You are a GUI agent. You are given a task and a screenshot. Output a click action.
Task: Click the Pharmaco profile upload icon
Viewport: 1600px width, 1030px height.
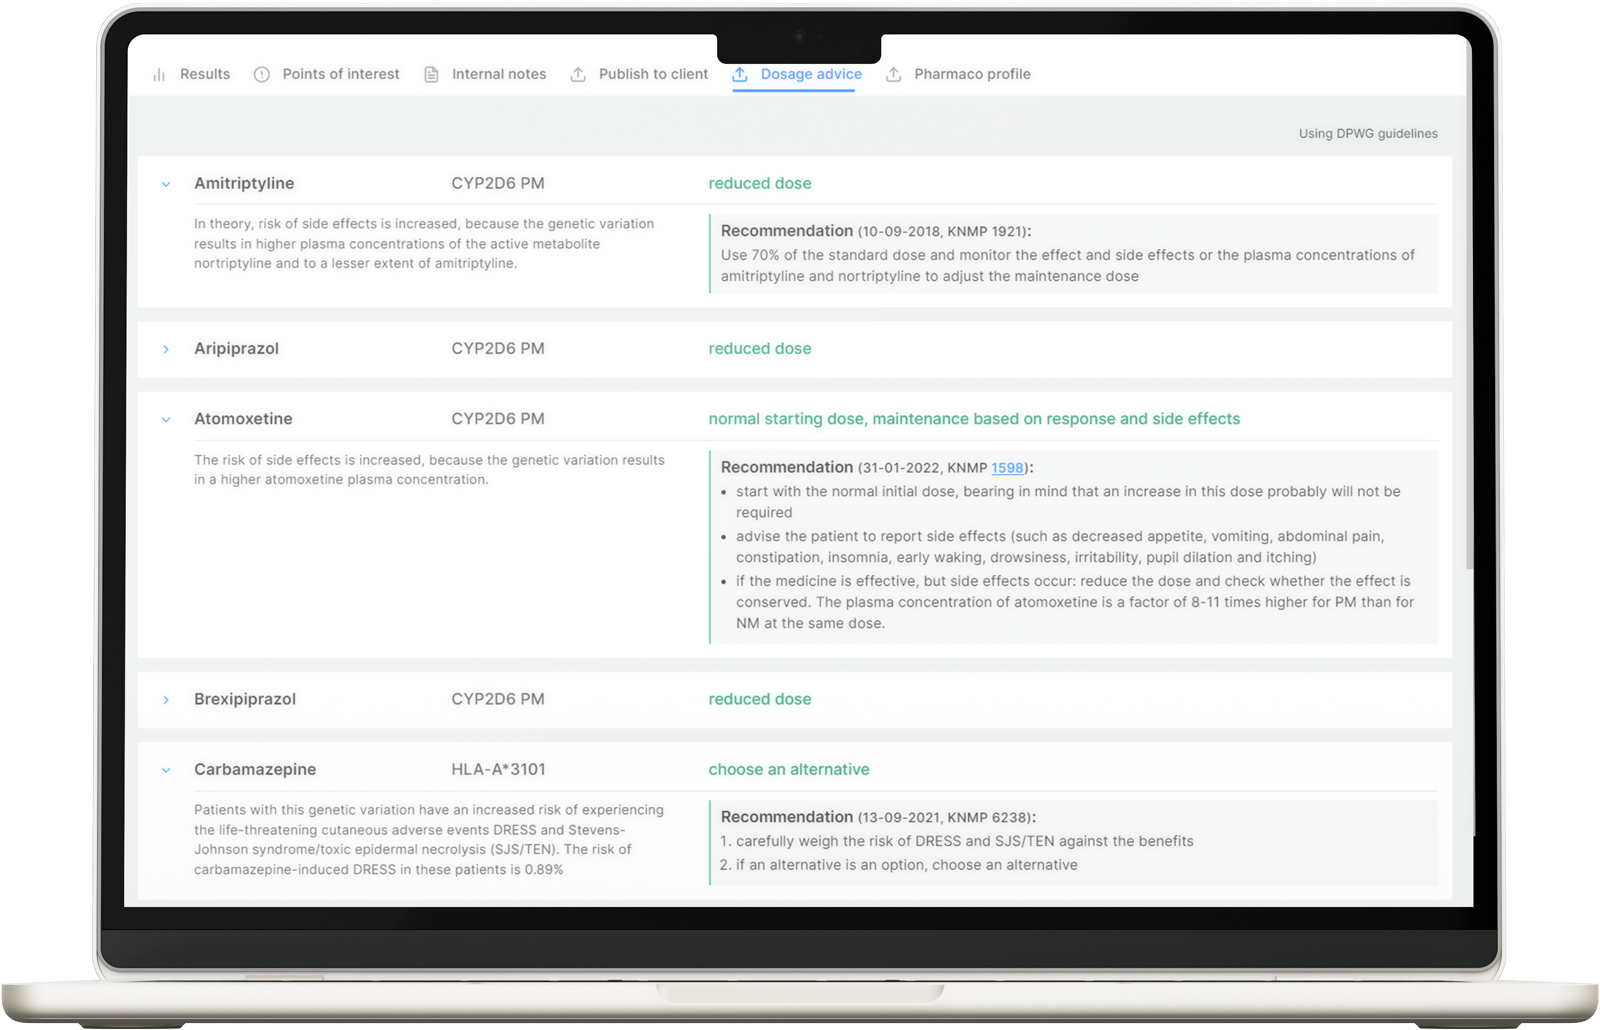[894, 75]
